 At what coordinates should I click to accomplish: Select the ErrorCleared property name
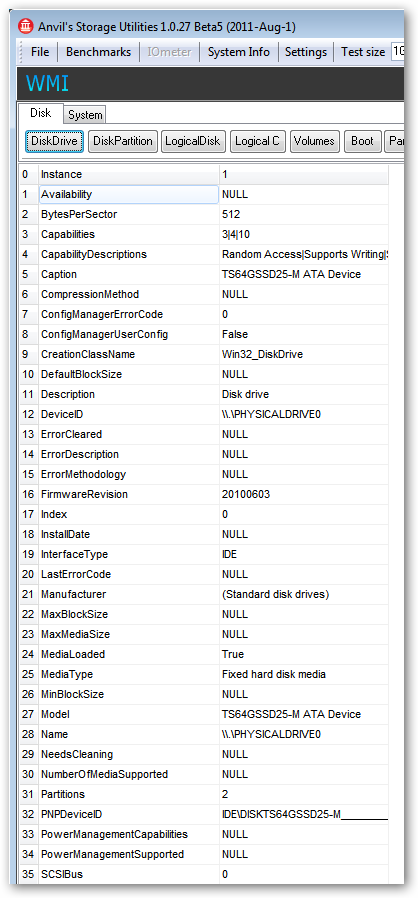(71, 434)
